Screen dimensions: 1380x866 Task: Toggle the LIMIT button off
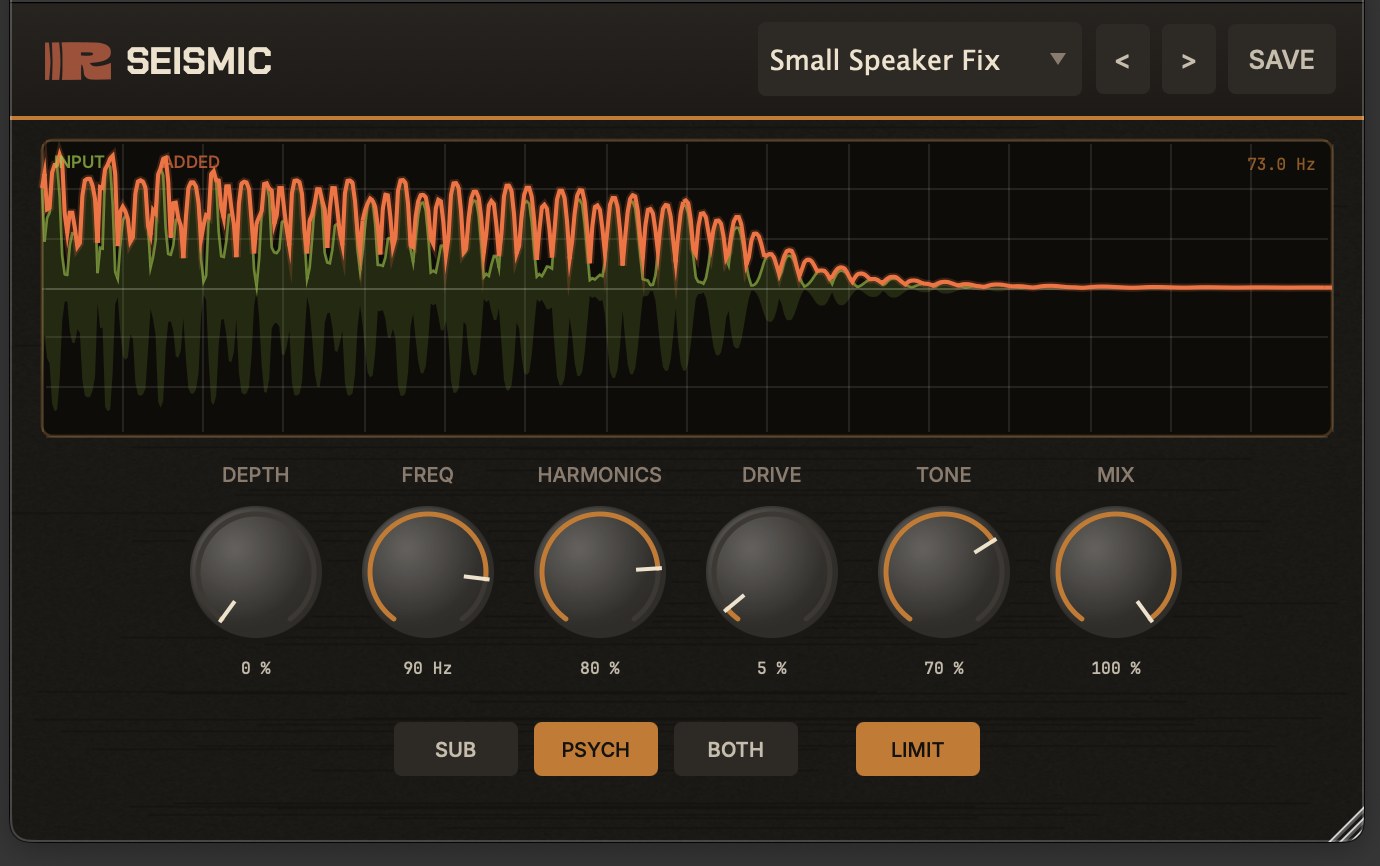[x=918, y=749]
